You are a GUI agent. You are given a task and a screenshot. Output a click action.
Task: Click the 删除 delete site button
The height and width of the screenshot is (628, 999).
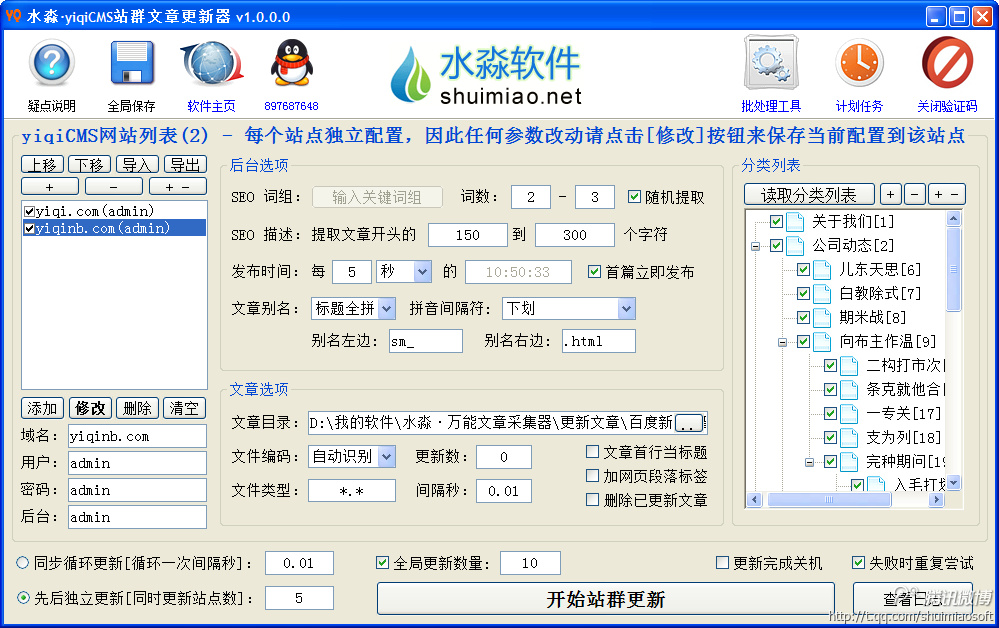[137, 408]
